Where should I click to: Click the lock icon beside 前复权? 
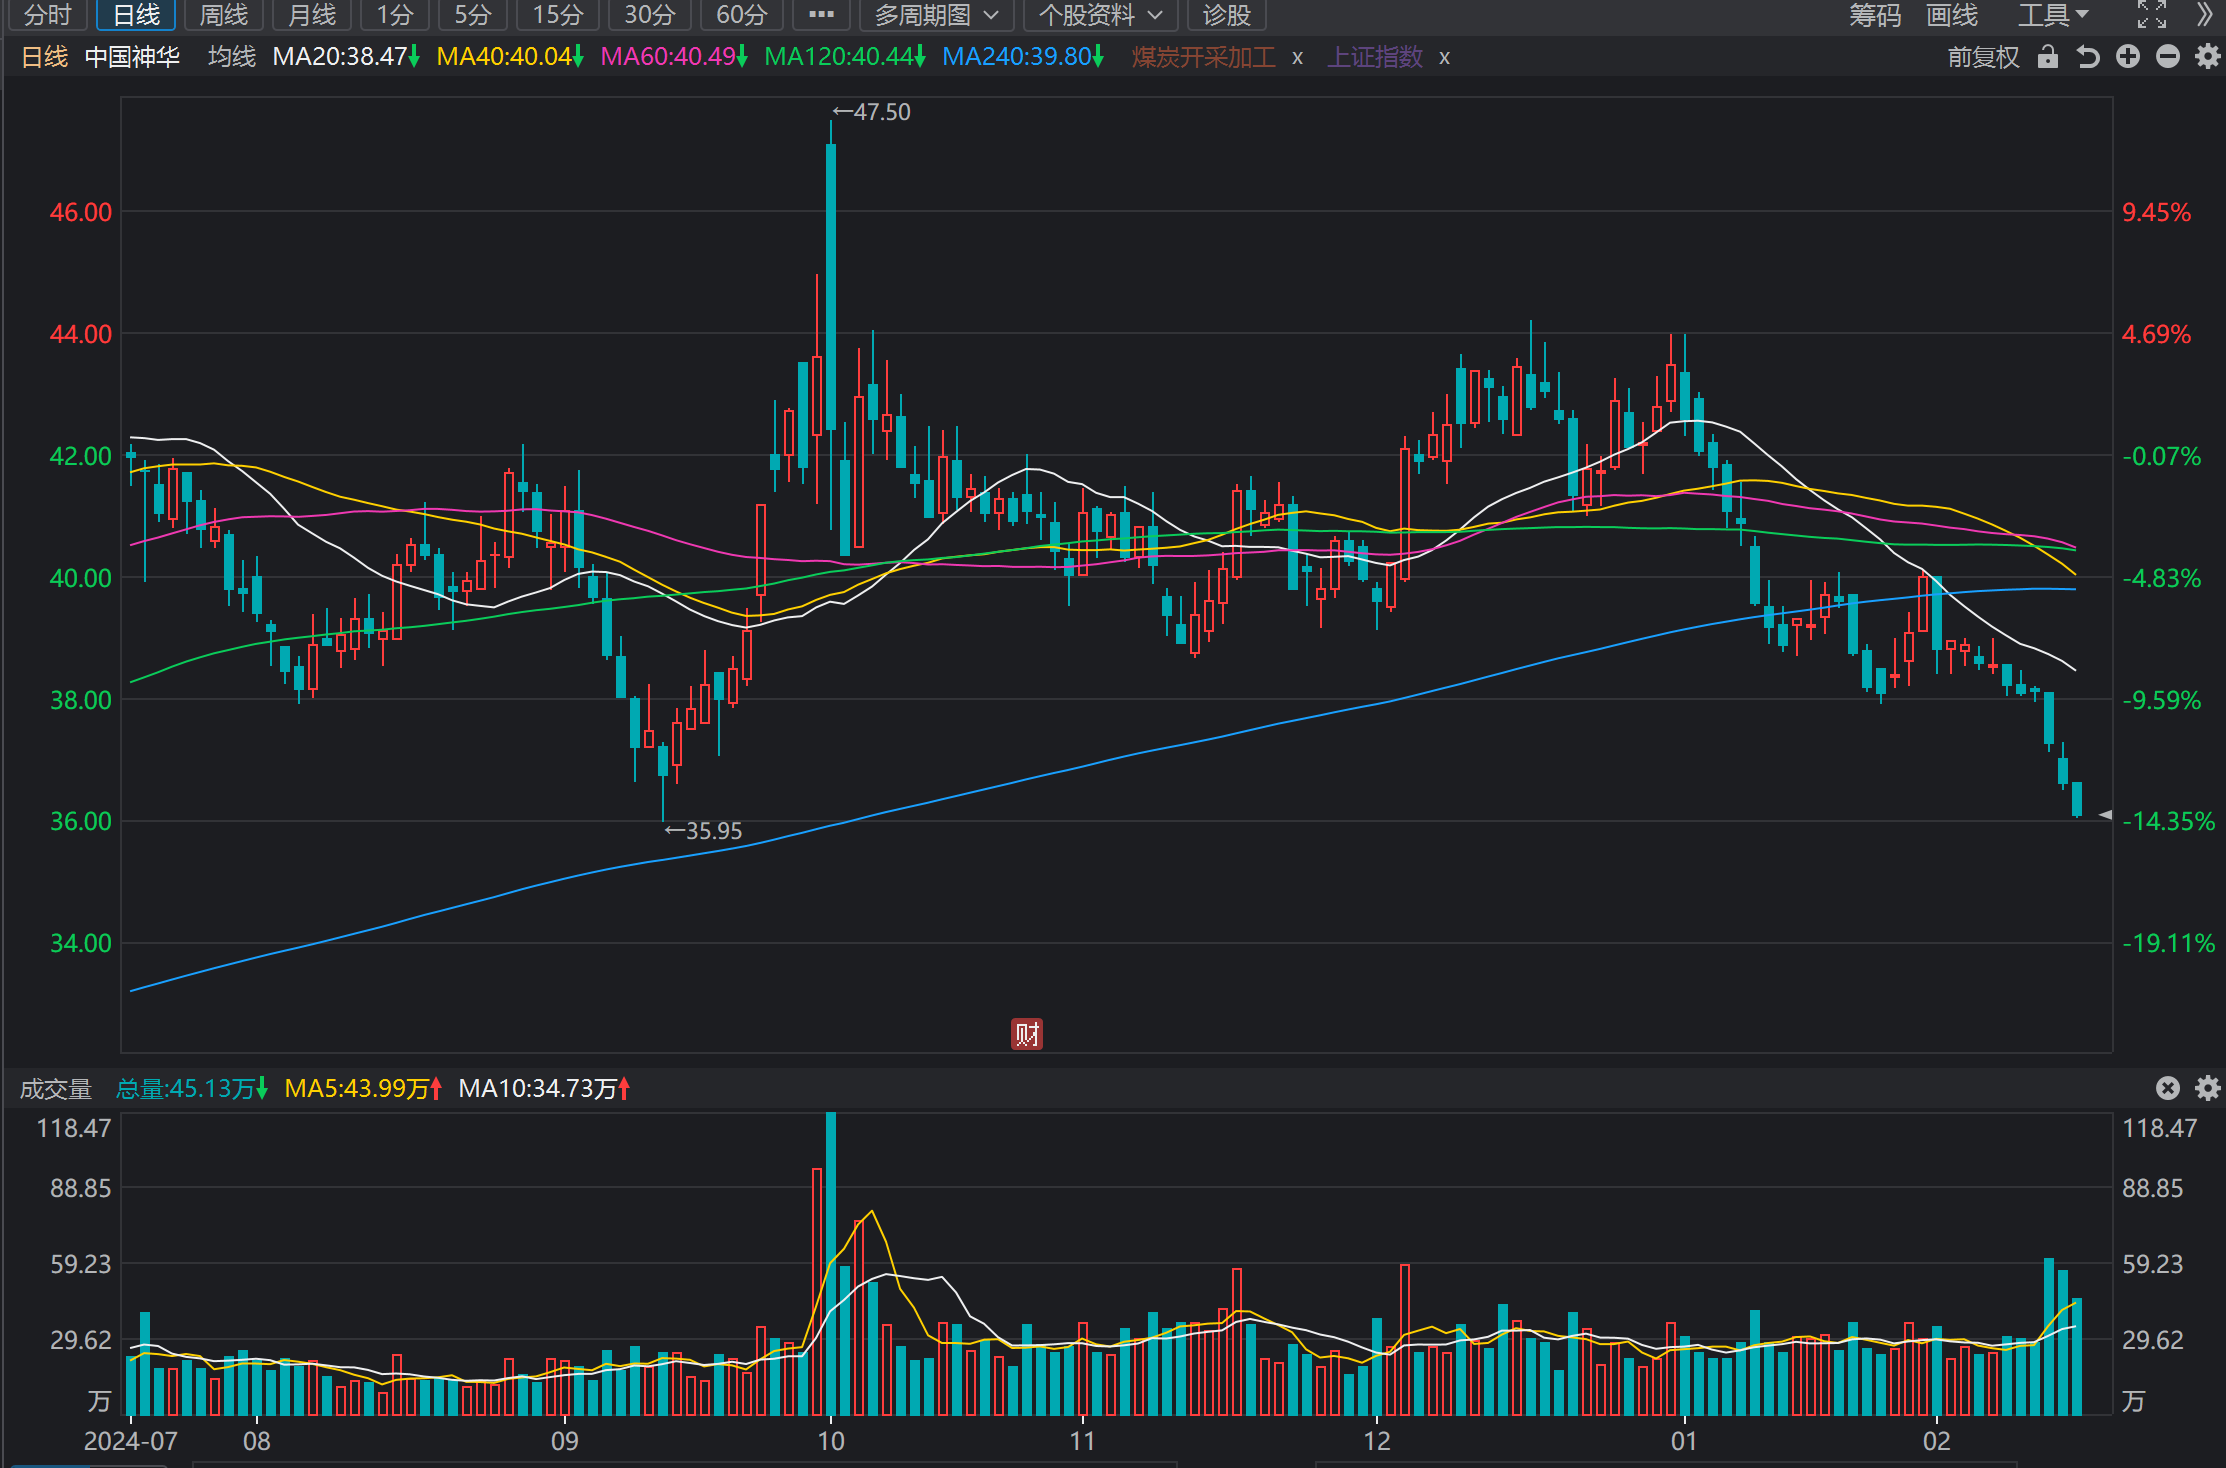(x=2048, y=57)
